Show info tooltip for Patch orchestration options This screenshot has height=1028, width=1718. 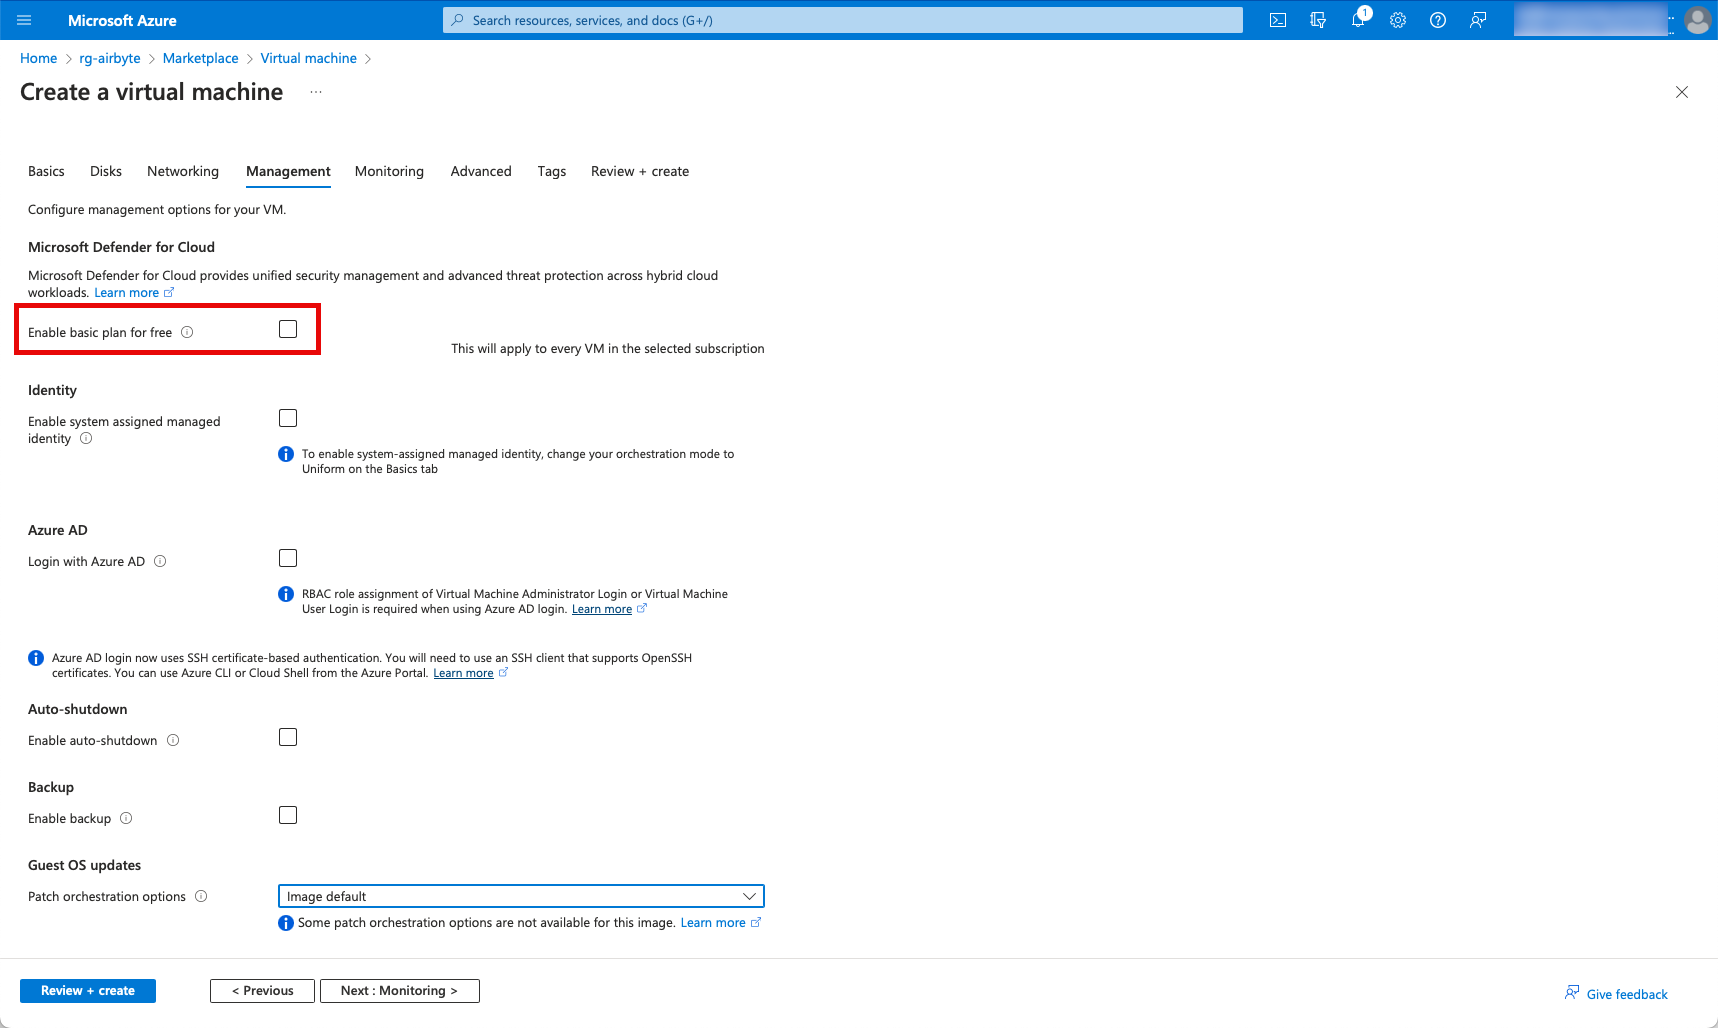pyautogui.click(x=201, y=896)
